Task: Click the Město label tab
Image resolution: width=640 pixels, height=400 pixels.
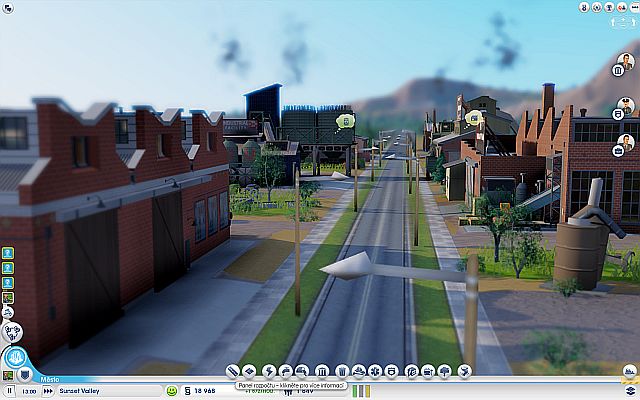Action: point(50,380)
